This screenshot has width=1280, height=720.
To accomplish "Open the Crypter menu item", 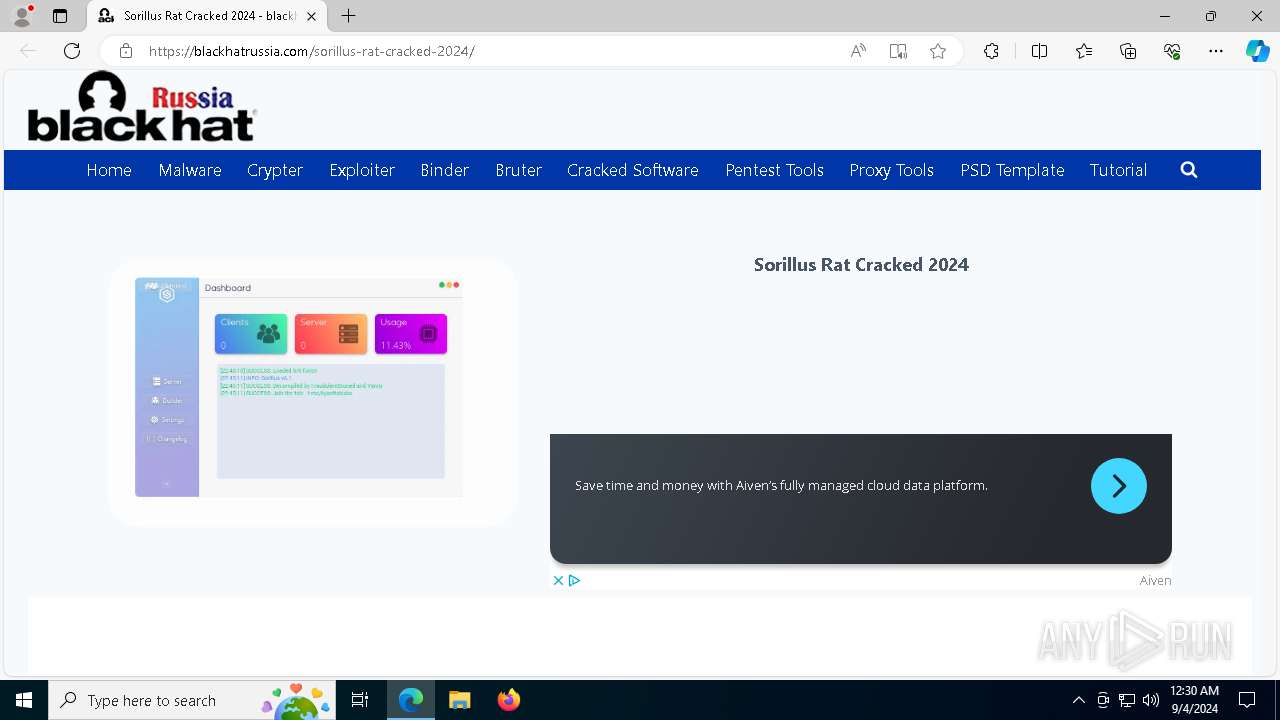I will click(x=275, y=170).
